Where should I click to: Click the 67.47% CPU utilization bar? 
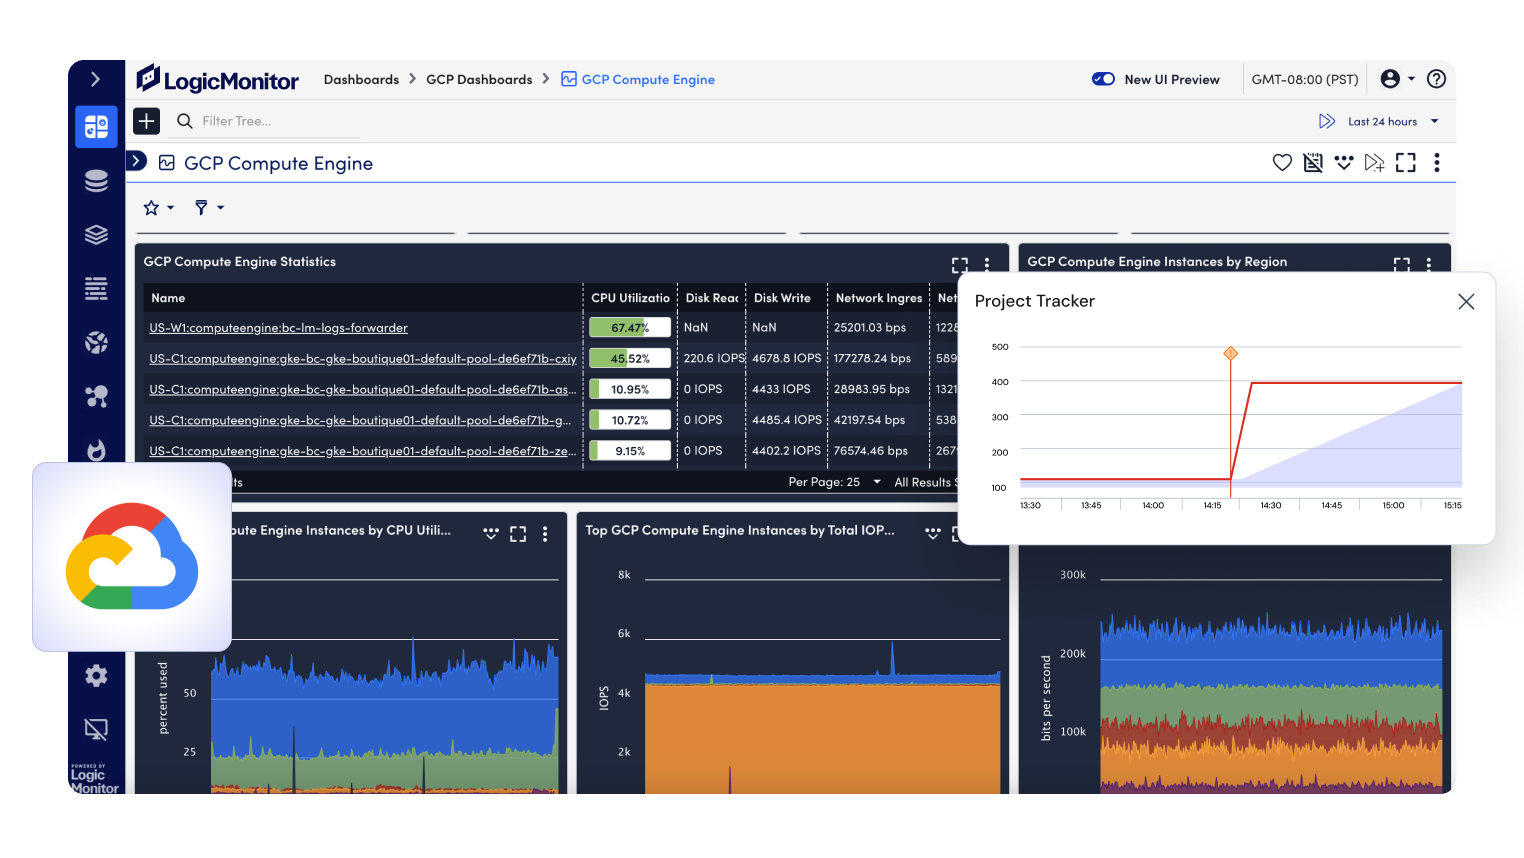pos(630,327)
